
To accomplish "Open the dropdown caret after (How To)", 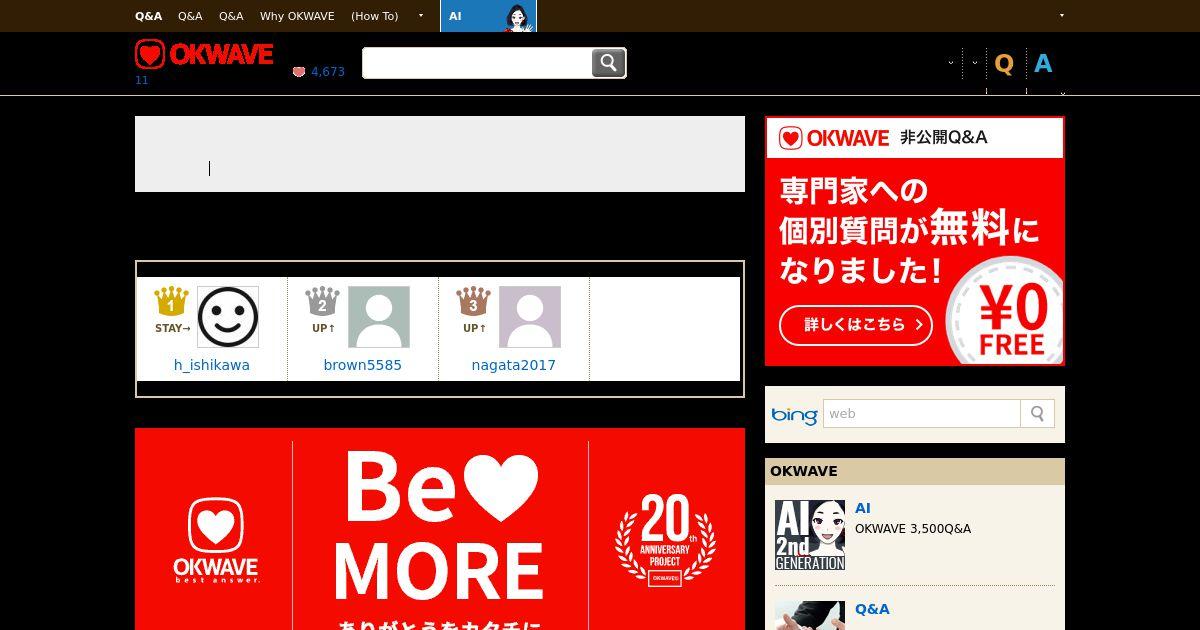I will pos(421,16).
